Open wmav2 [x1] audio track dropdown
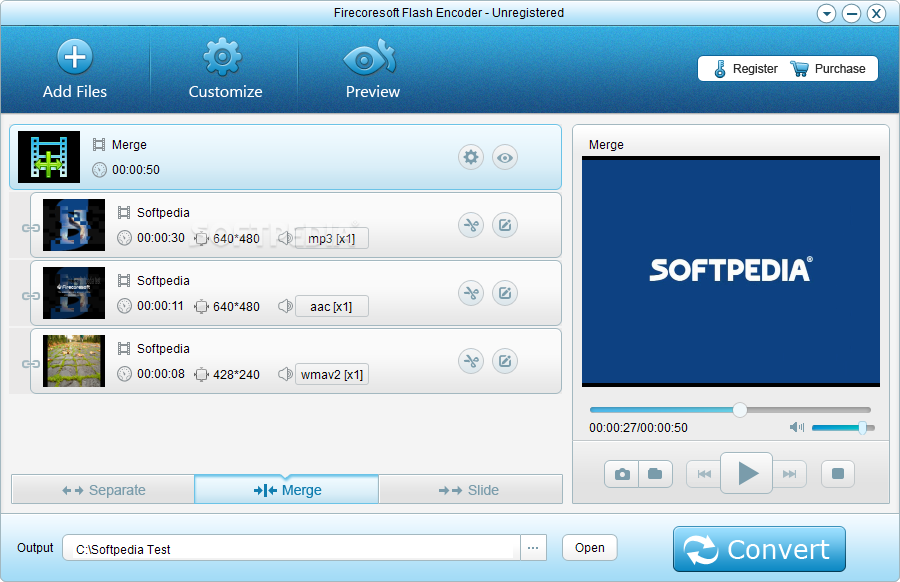The width and height of the screenshot is (900, 582). click(x=332, y=374)
